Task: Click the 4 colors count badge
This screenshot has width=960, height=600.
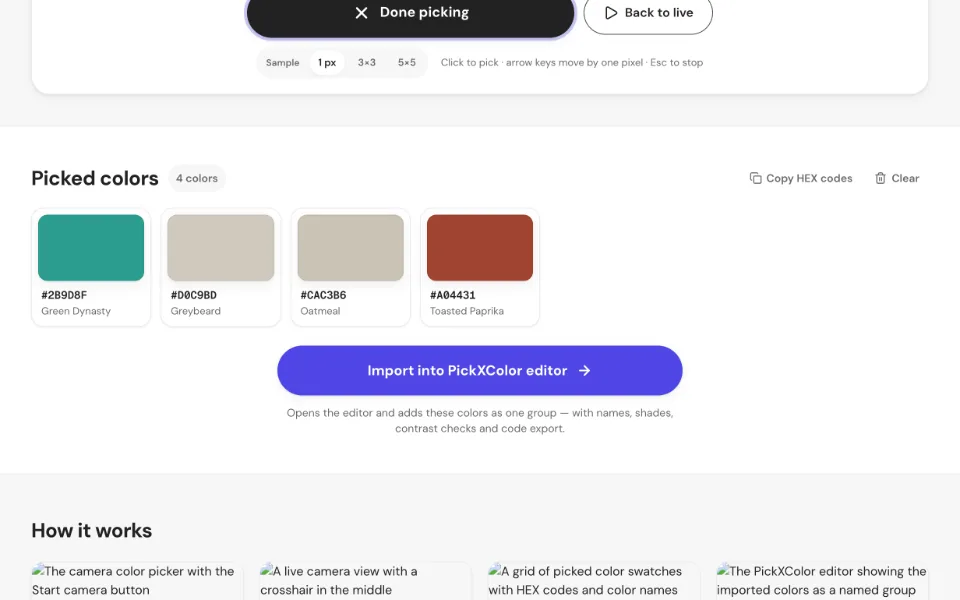Action: click(197, 178)
